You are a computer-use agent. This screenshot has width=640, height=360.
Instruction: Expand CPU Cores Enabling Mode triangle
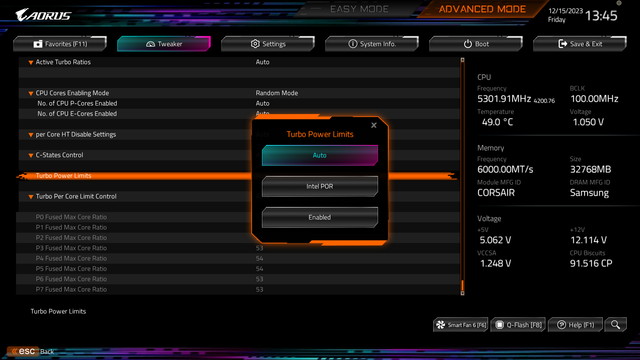(x=31, y=93)
